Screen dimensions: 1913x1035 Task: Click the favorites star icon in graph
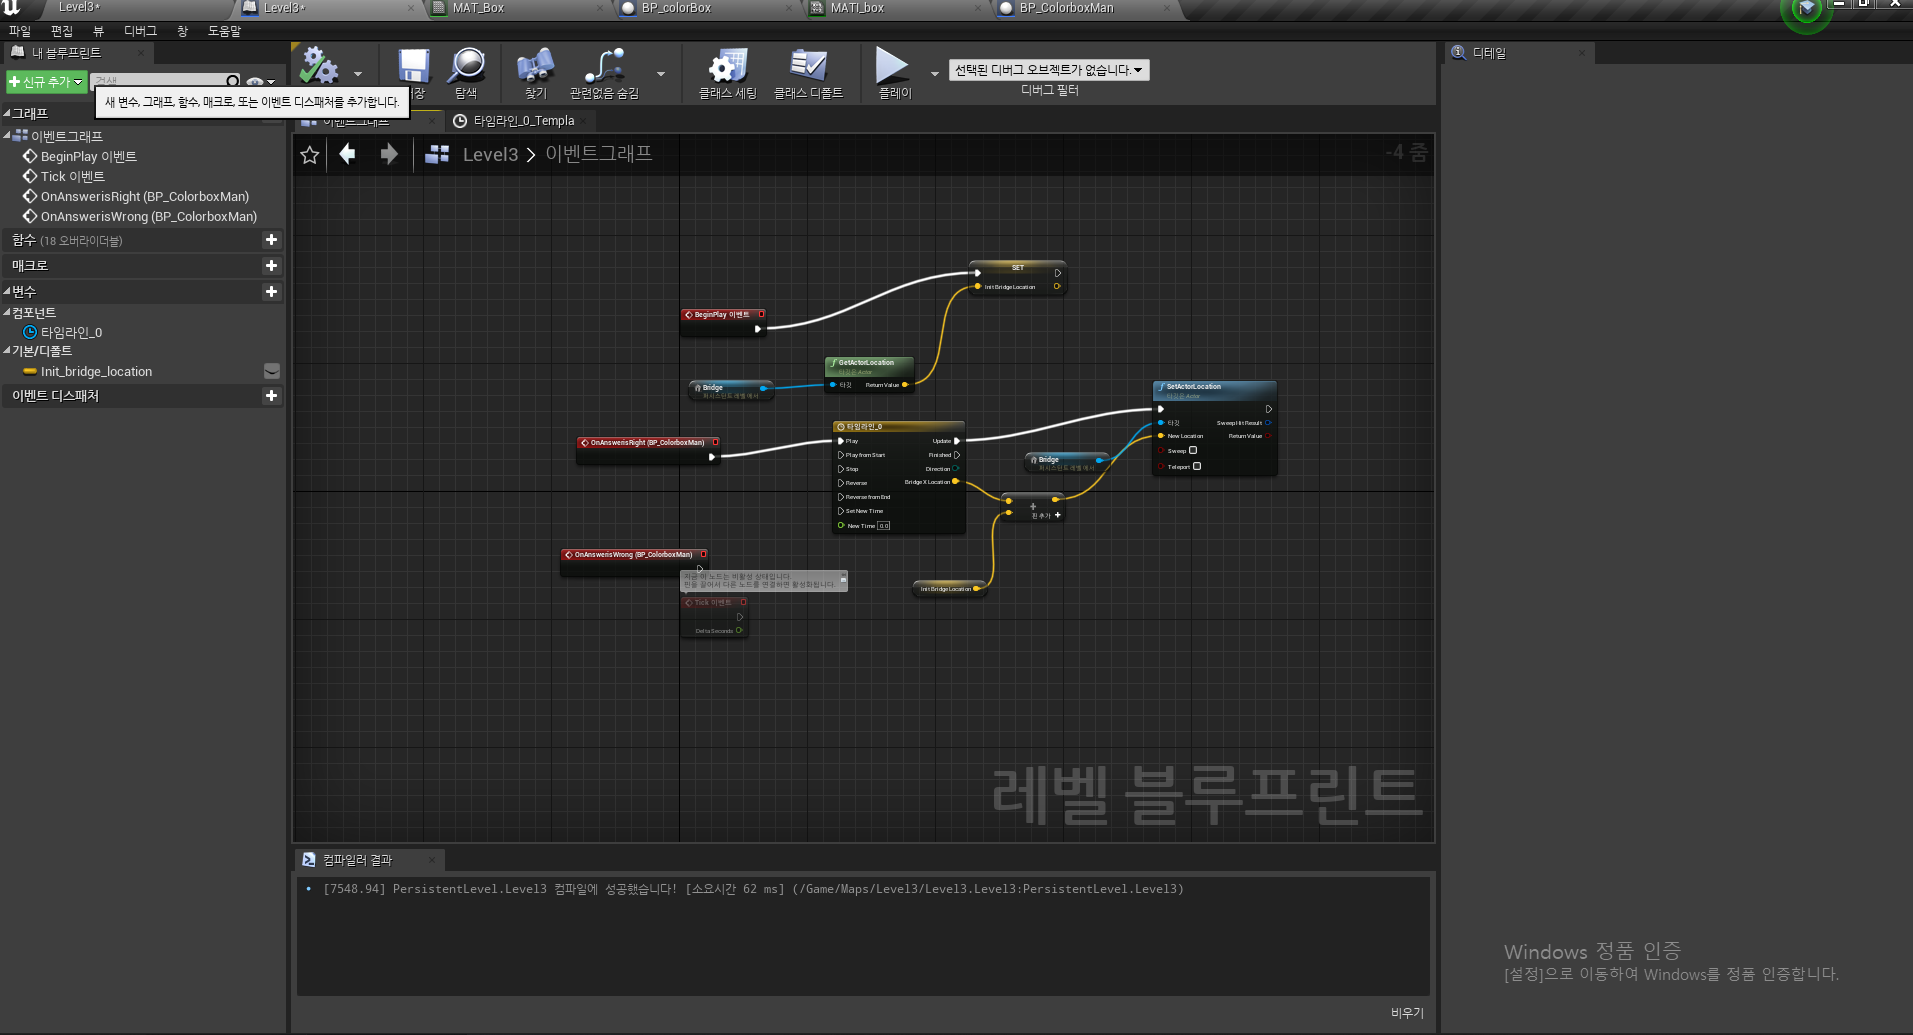310,155
